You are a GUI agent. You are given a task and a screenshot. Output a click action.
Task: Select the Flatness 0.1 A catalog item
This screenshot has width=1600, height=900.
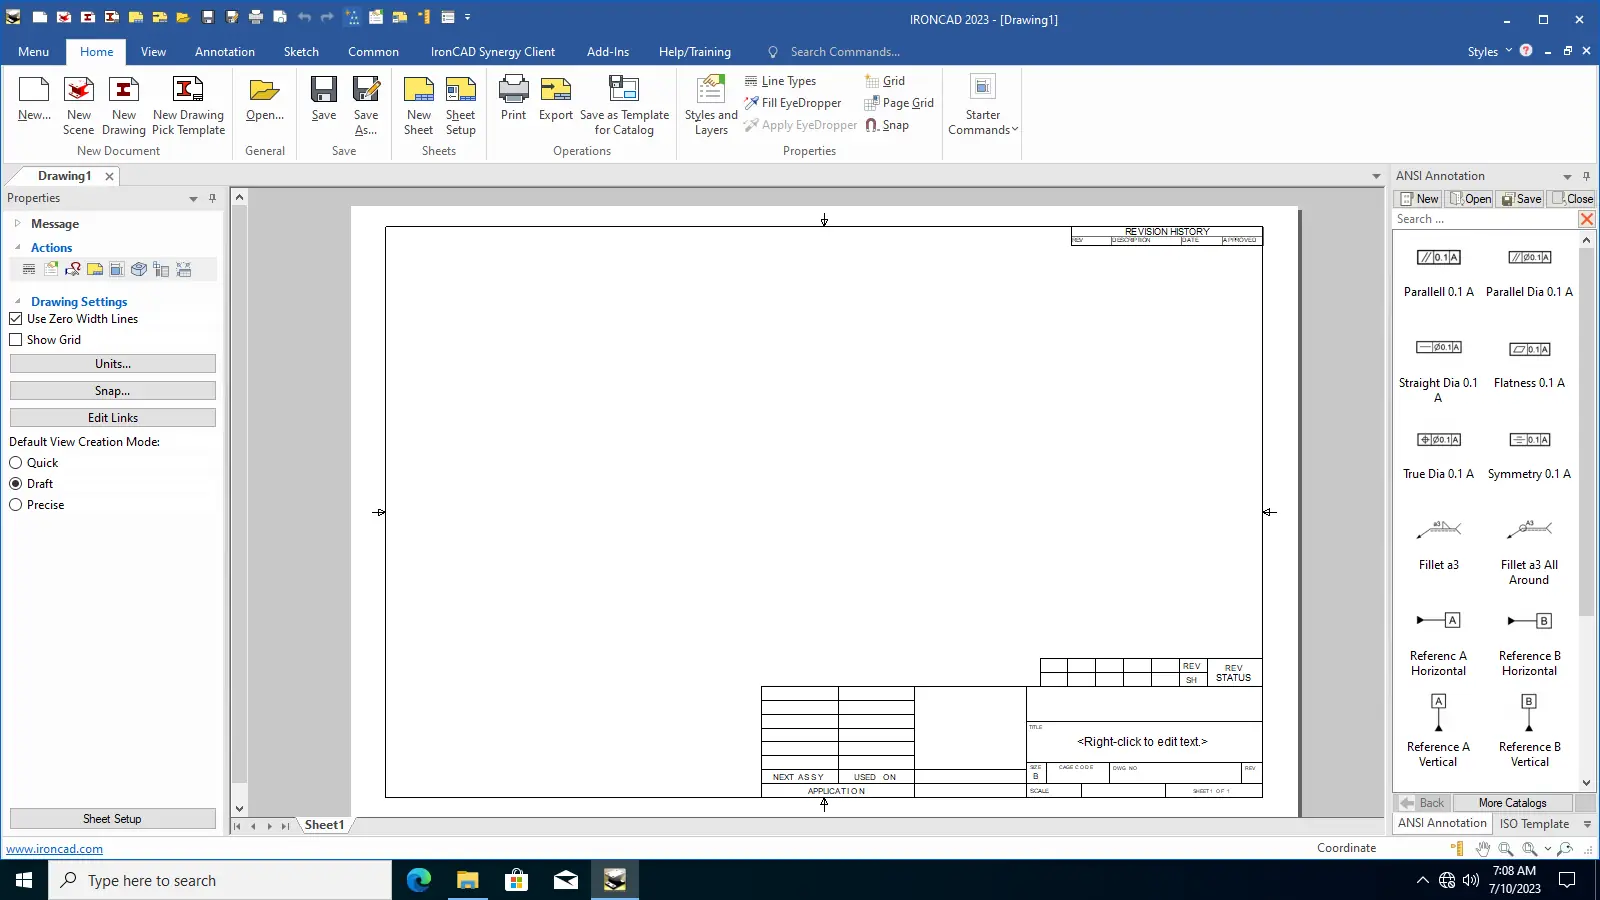[1529, 365]
